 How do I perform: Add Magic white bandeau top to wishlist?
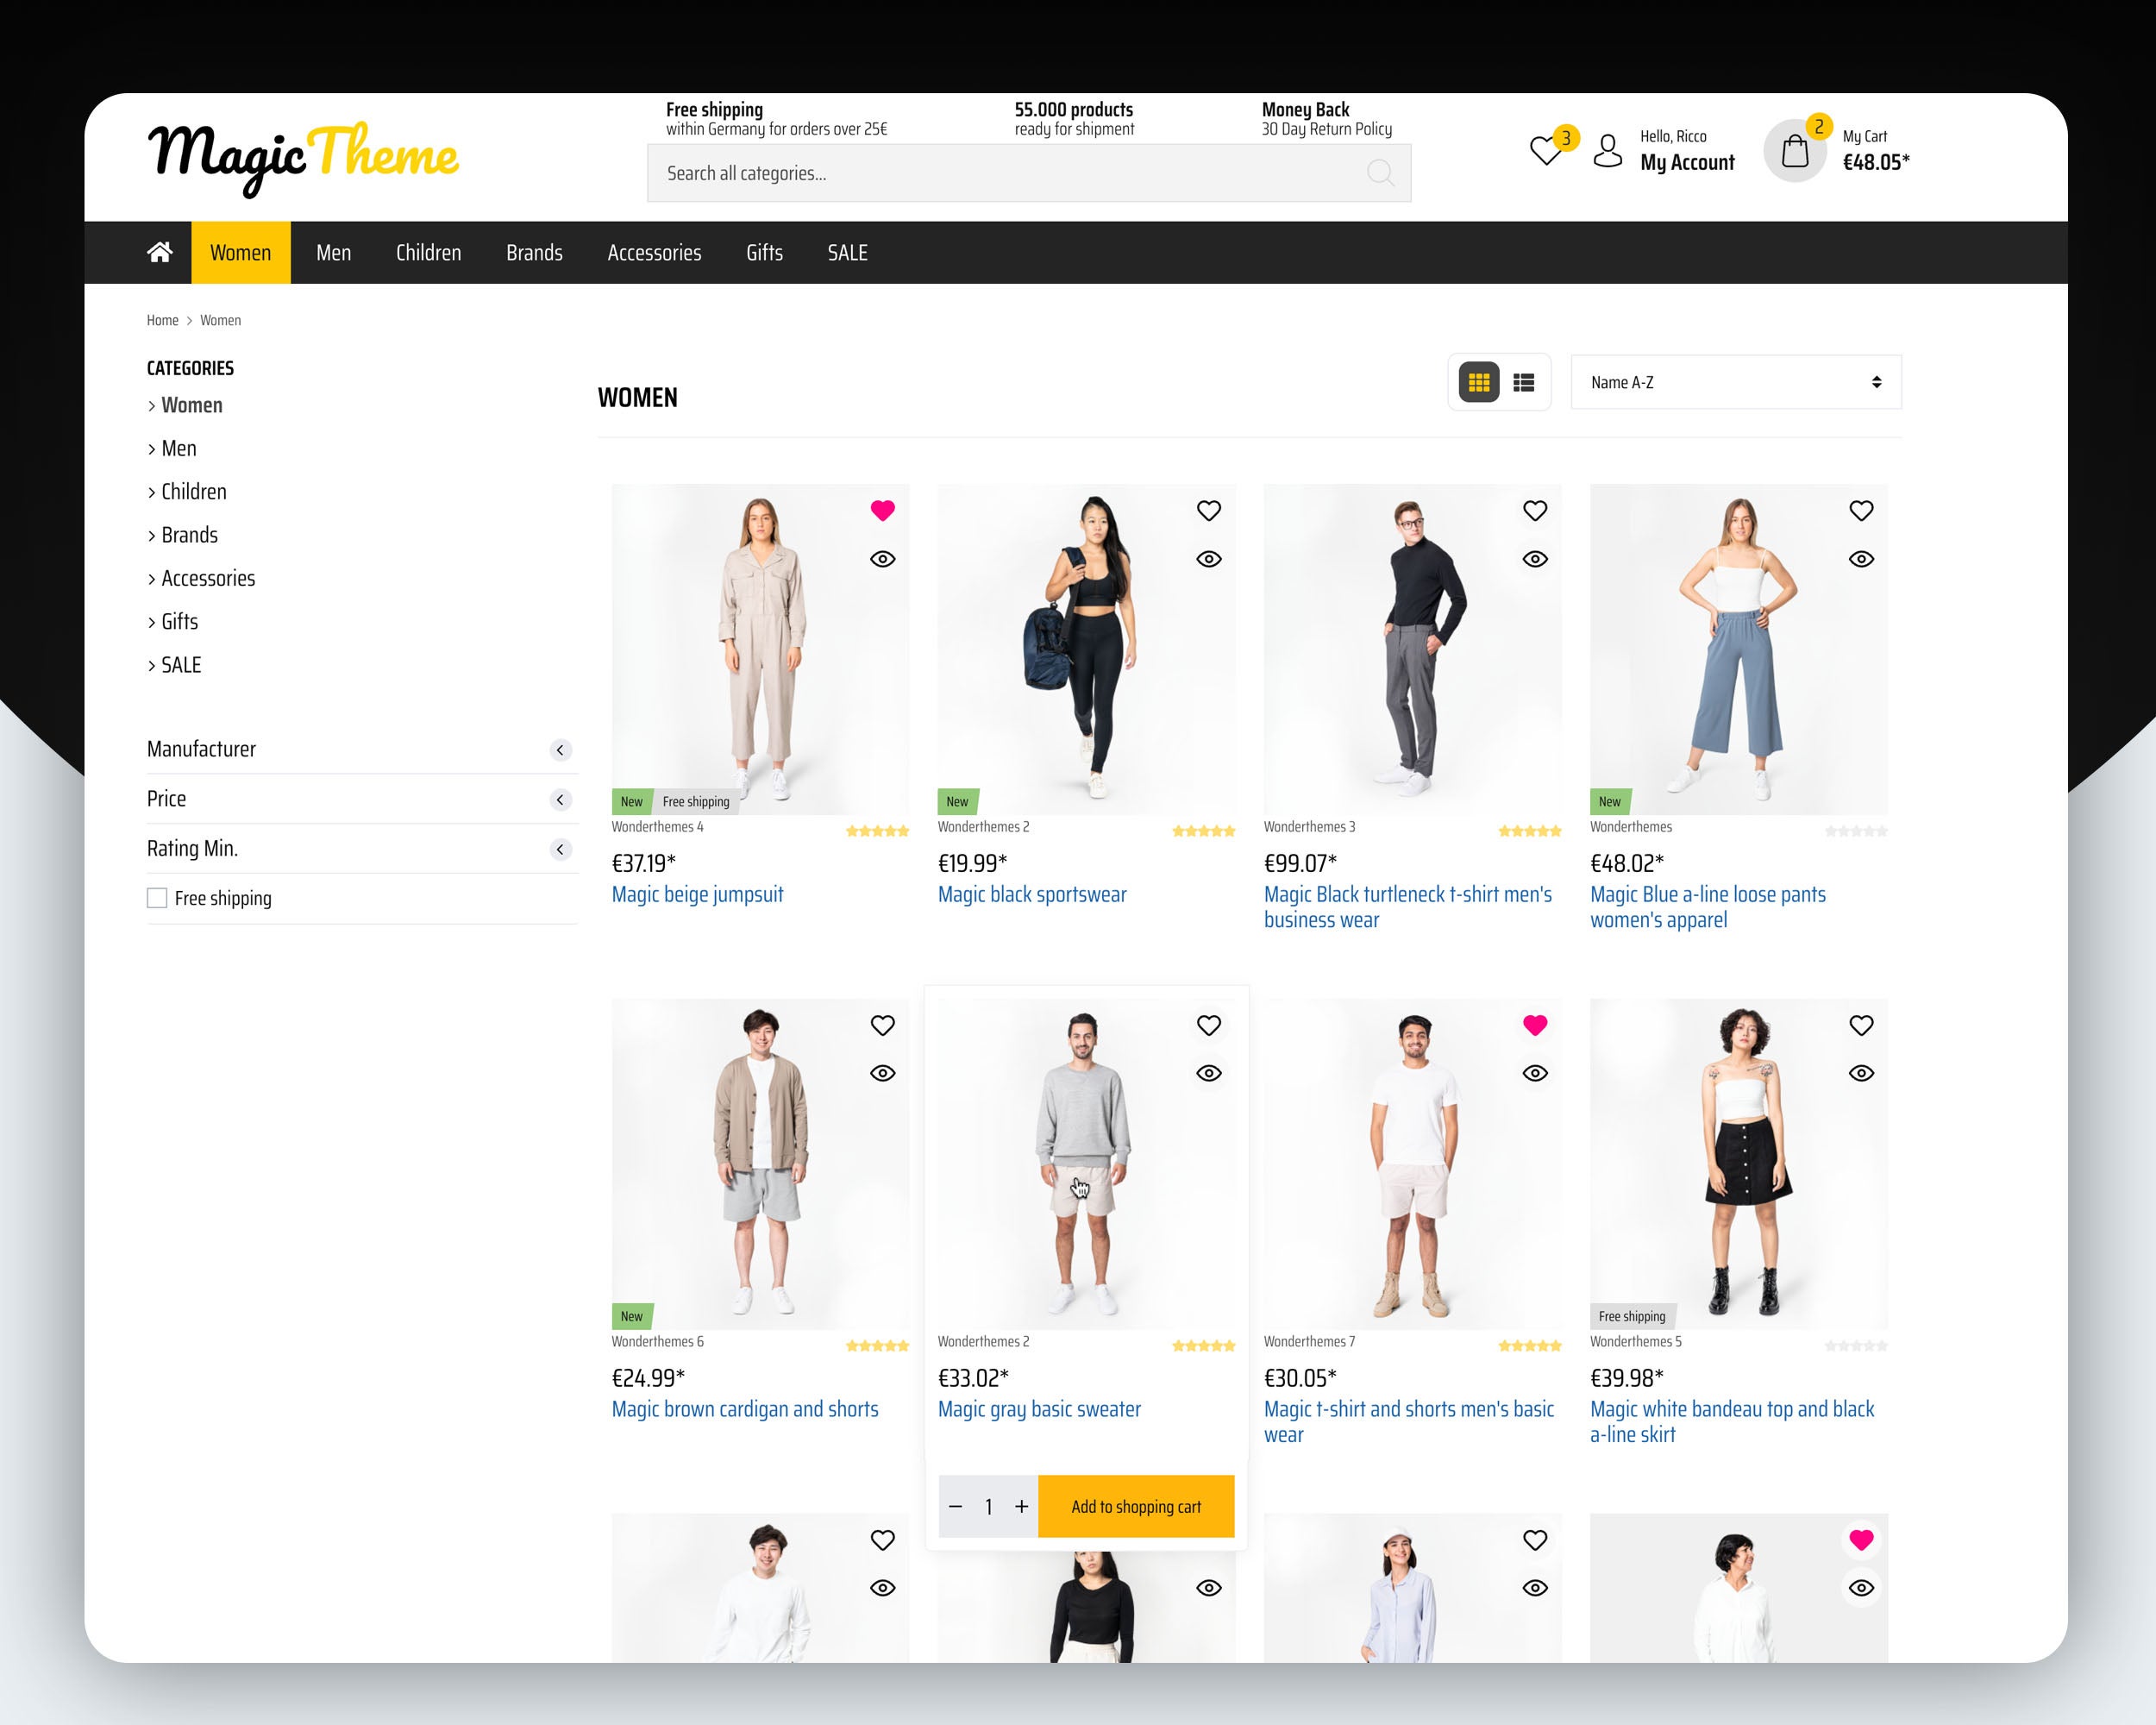(x=1861, y=1025)
